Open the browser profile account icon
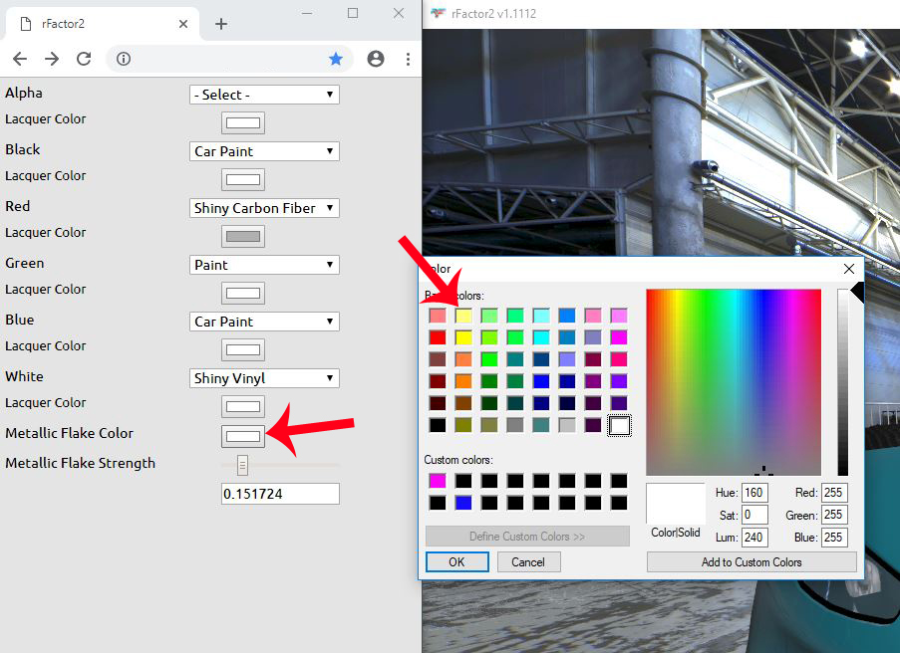 375,59
